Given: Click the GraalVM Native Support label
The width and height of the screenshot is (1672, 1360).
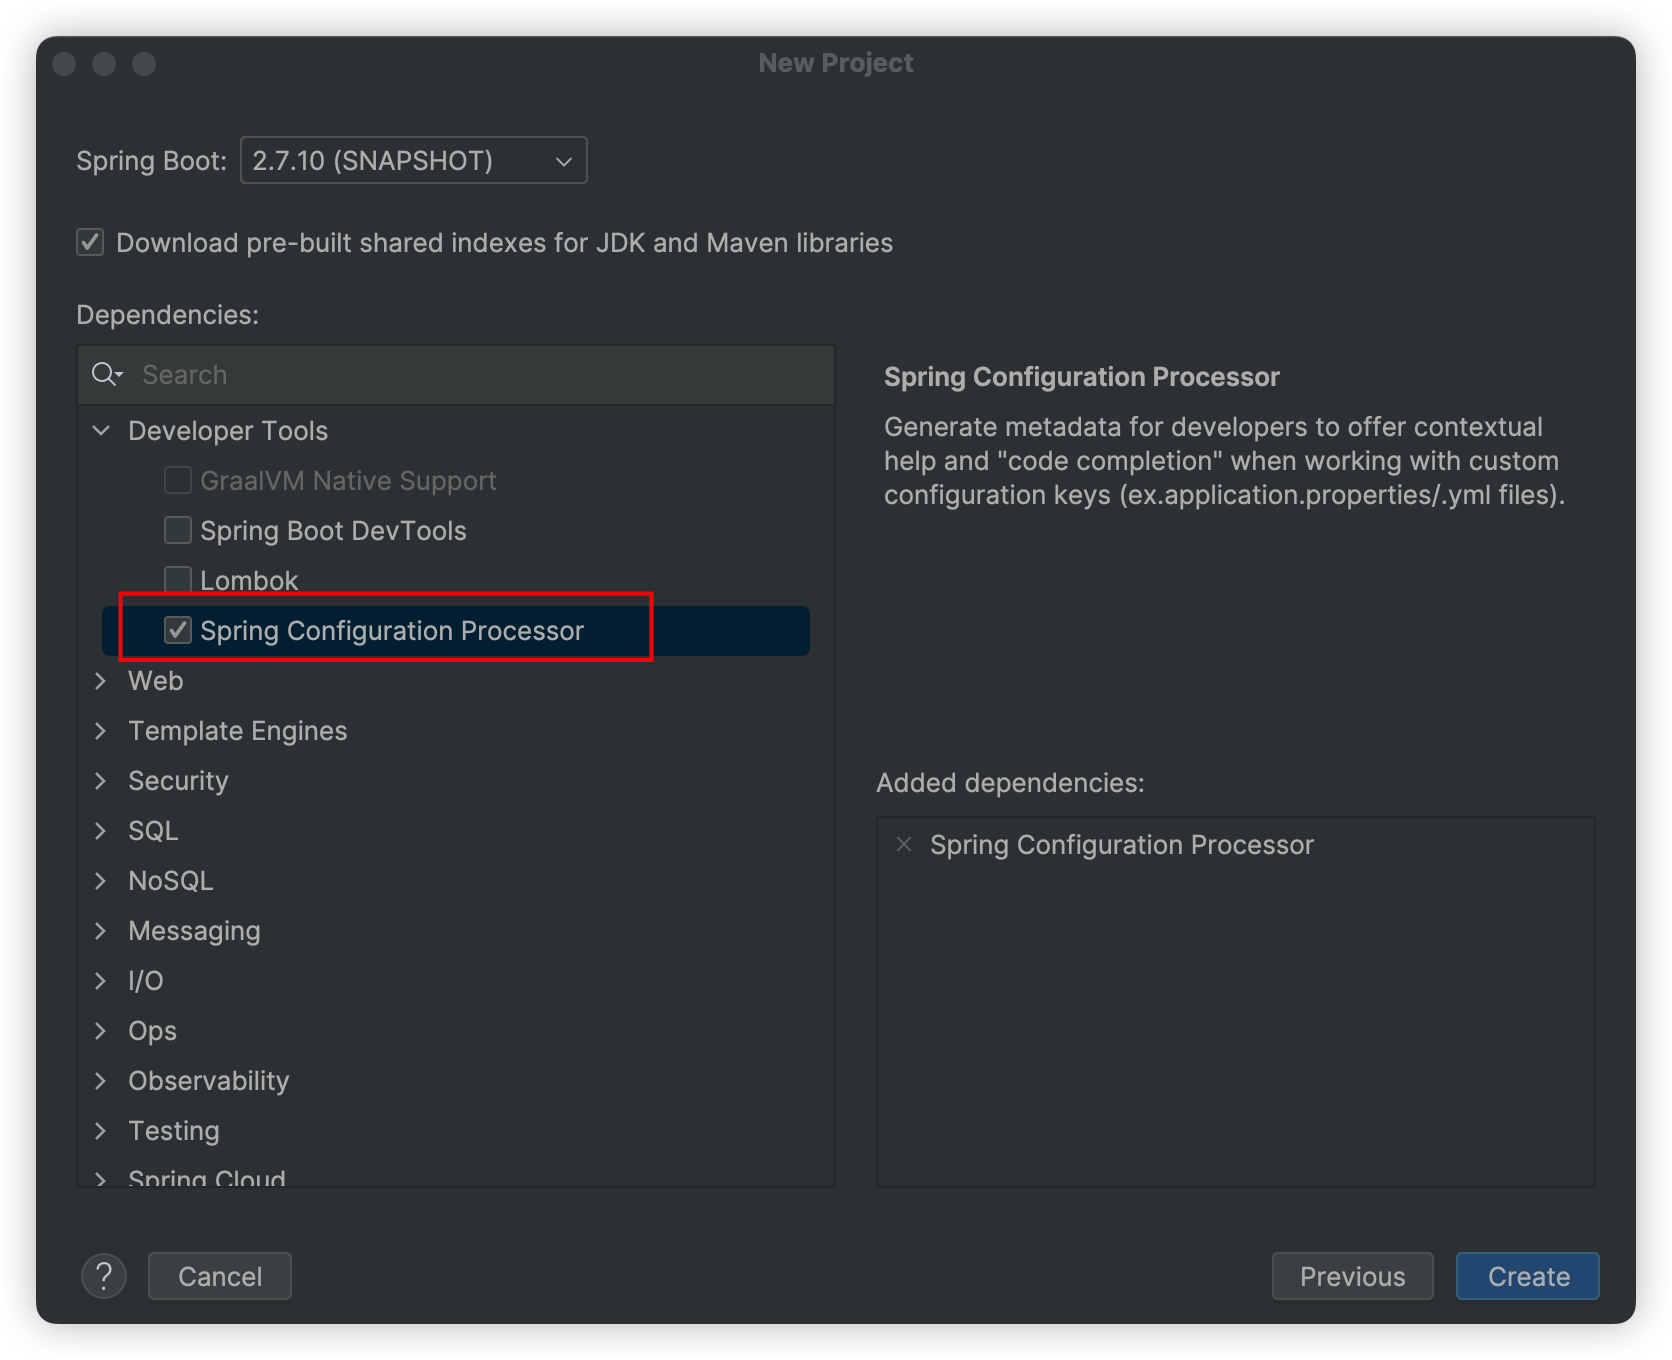Looking at the screenshot, I should pos(348,481).
